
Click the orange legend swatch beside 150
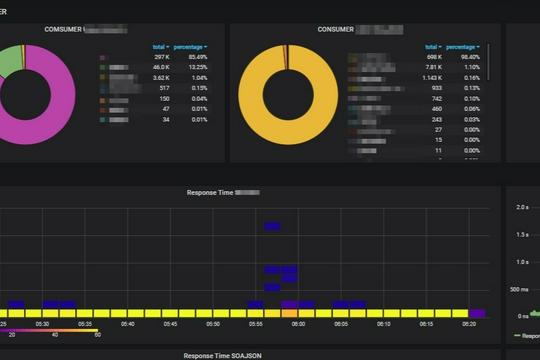[x=102, y=100]
